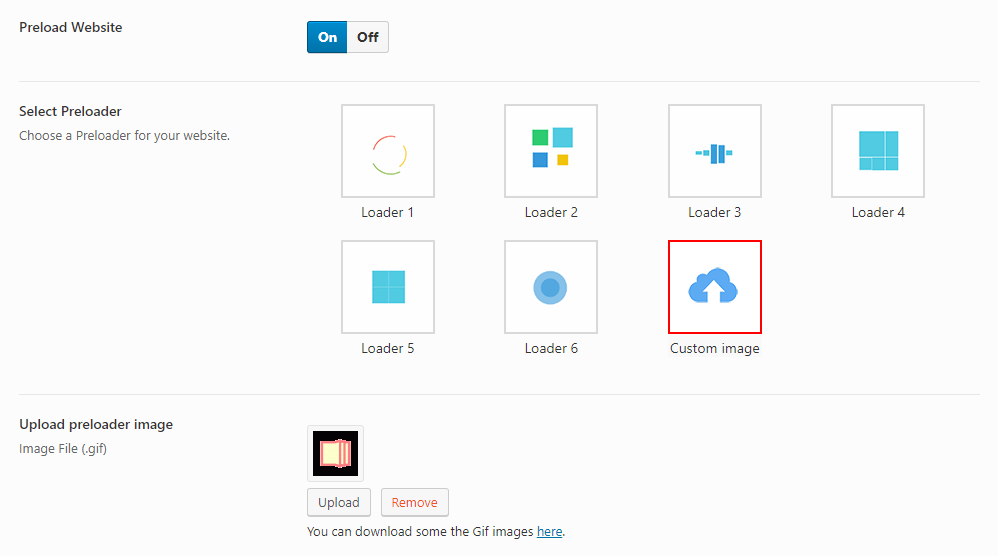The width and height of the screenshot is (998, 556).
Task: Choose the Loader 5 four-square tile
Action: pos(388,287)
